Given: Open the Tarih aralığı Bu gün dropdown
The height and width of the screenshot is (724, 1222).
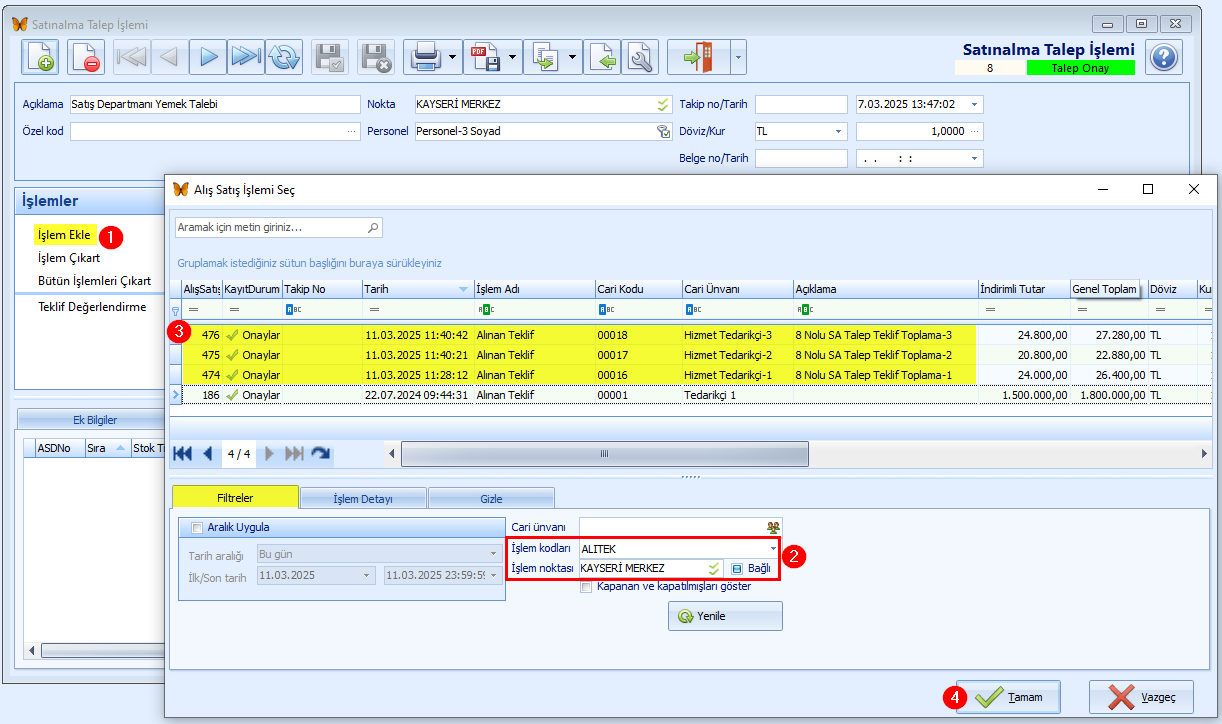Looking at the screenshot, I should pos(493,553).
